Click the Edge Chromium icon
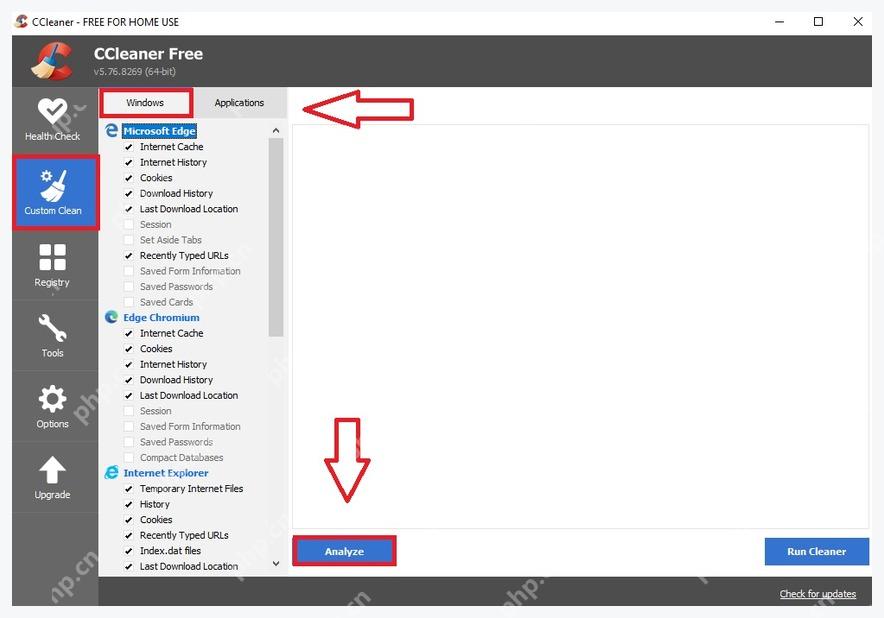 click(x=112, y=317)
